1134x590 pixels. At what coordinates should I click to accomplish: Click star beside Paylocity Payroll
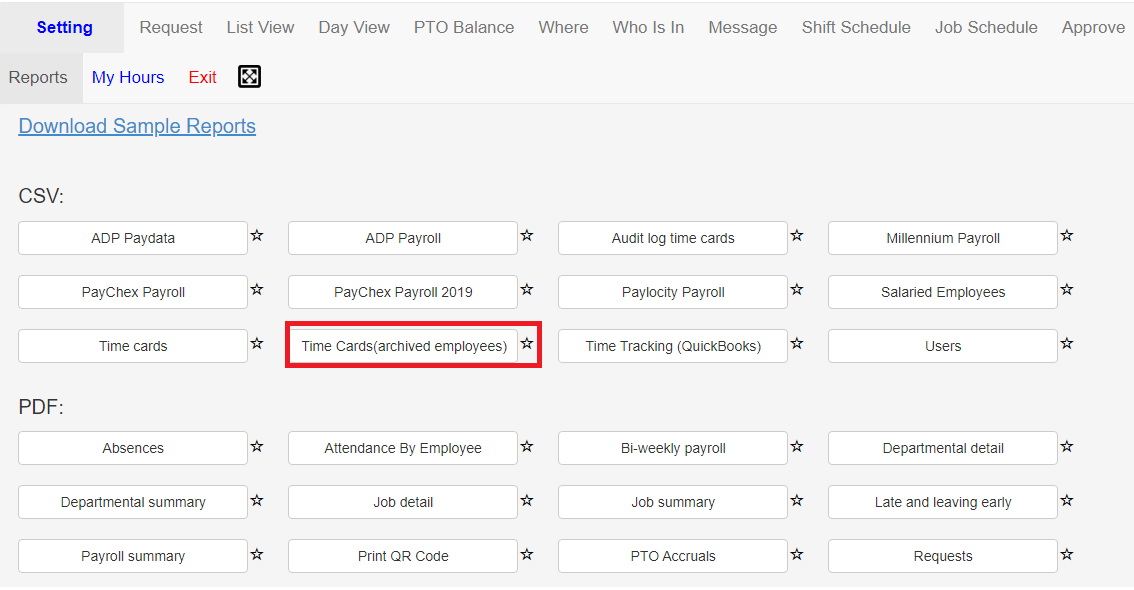click(x=797, y=290)
